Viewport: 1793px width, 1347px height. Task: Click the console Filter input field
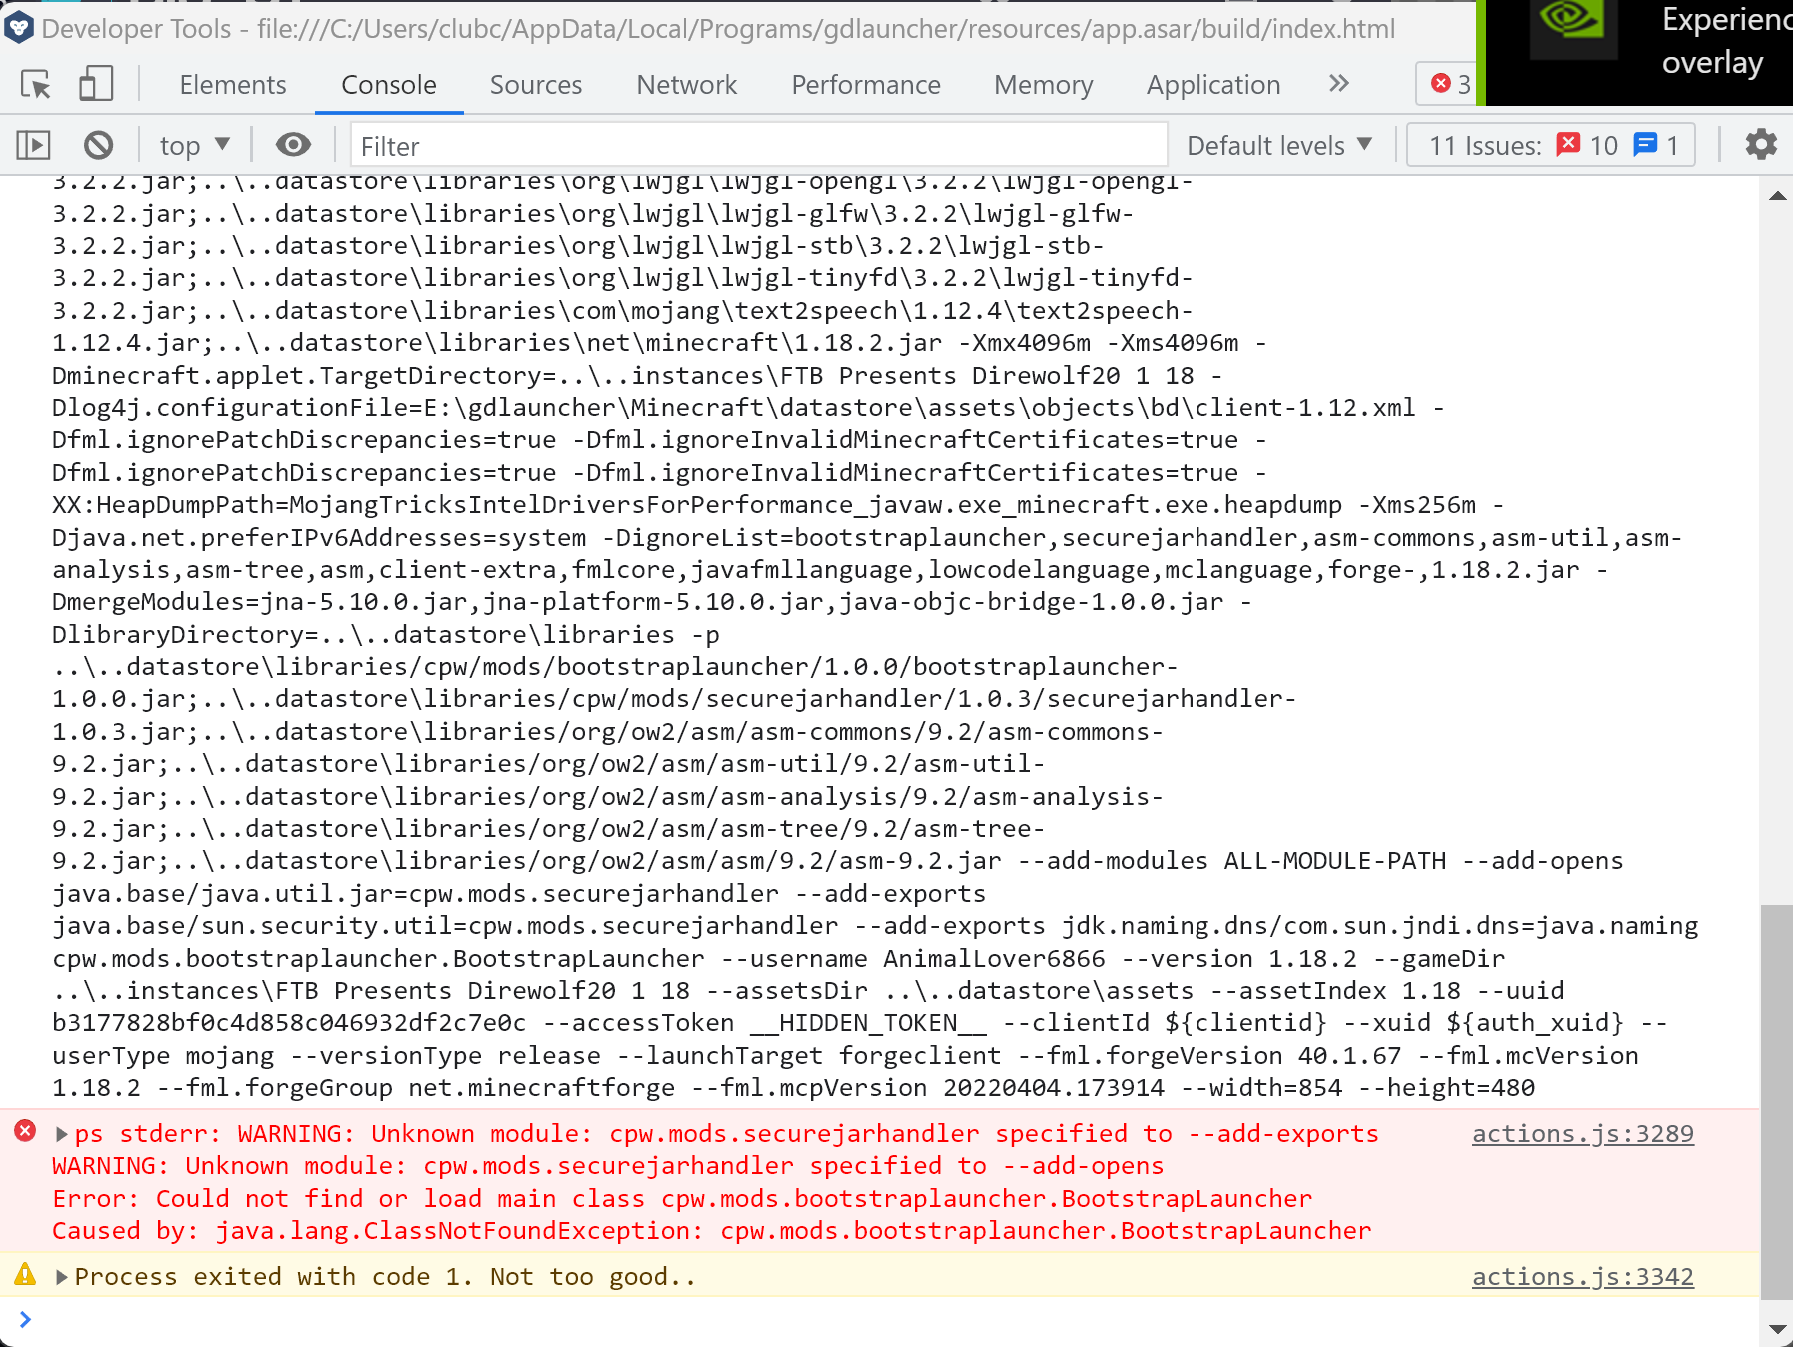[760, 145]
